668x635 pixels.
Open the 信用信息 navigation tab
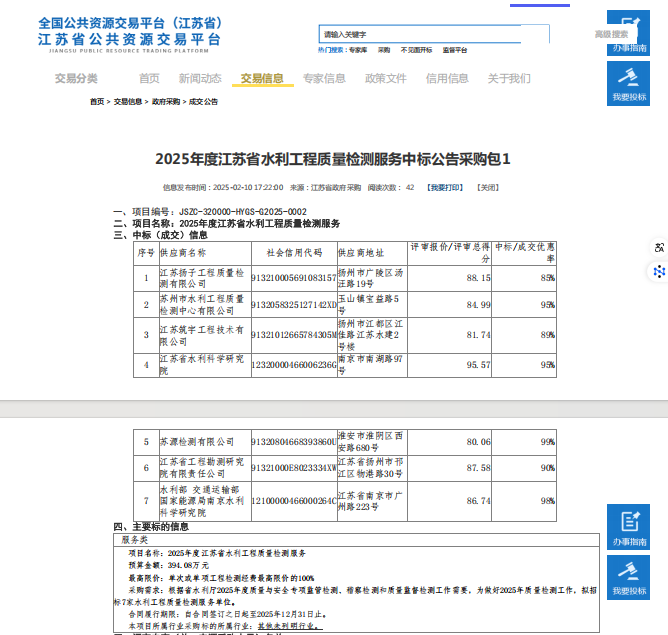click(x=447, y=79)
